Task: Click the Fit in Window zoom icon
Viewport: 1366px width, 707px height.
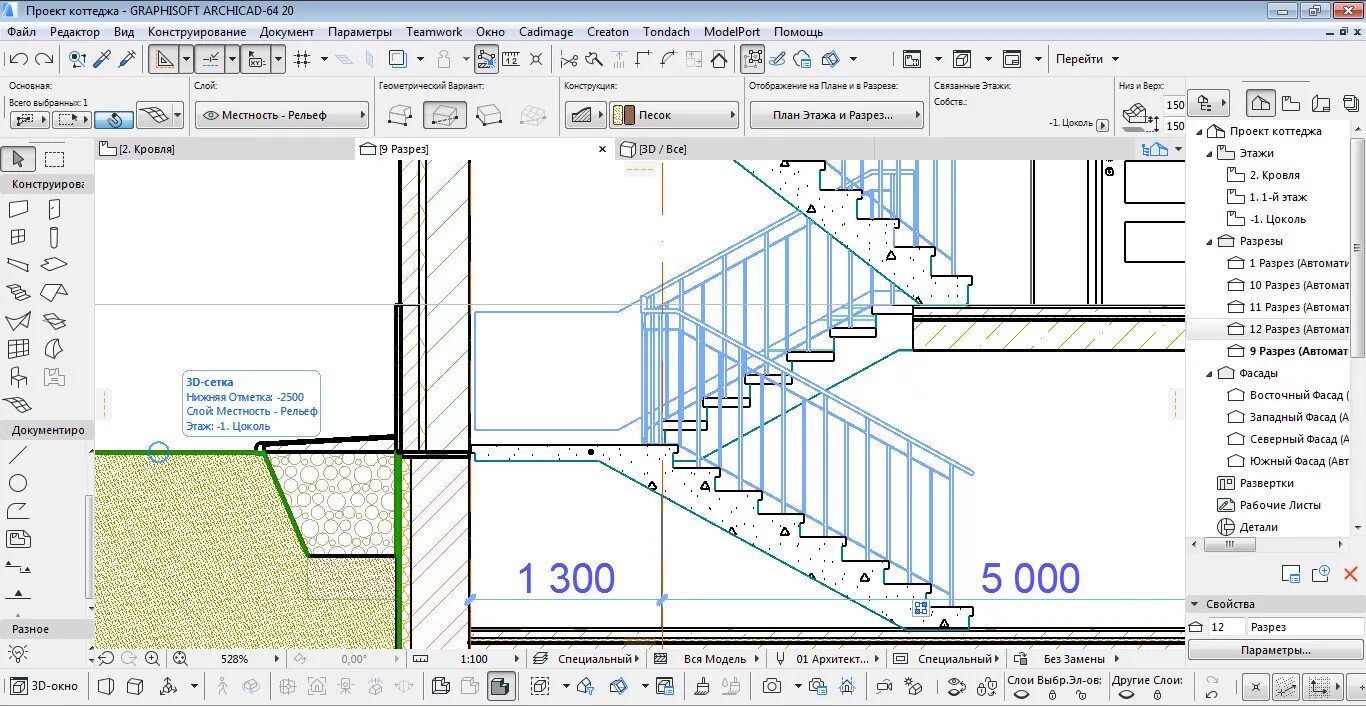Action: click(x=180, y=659)
